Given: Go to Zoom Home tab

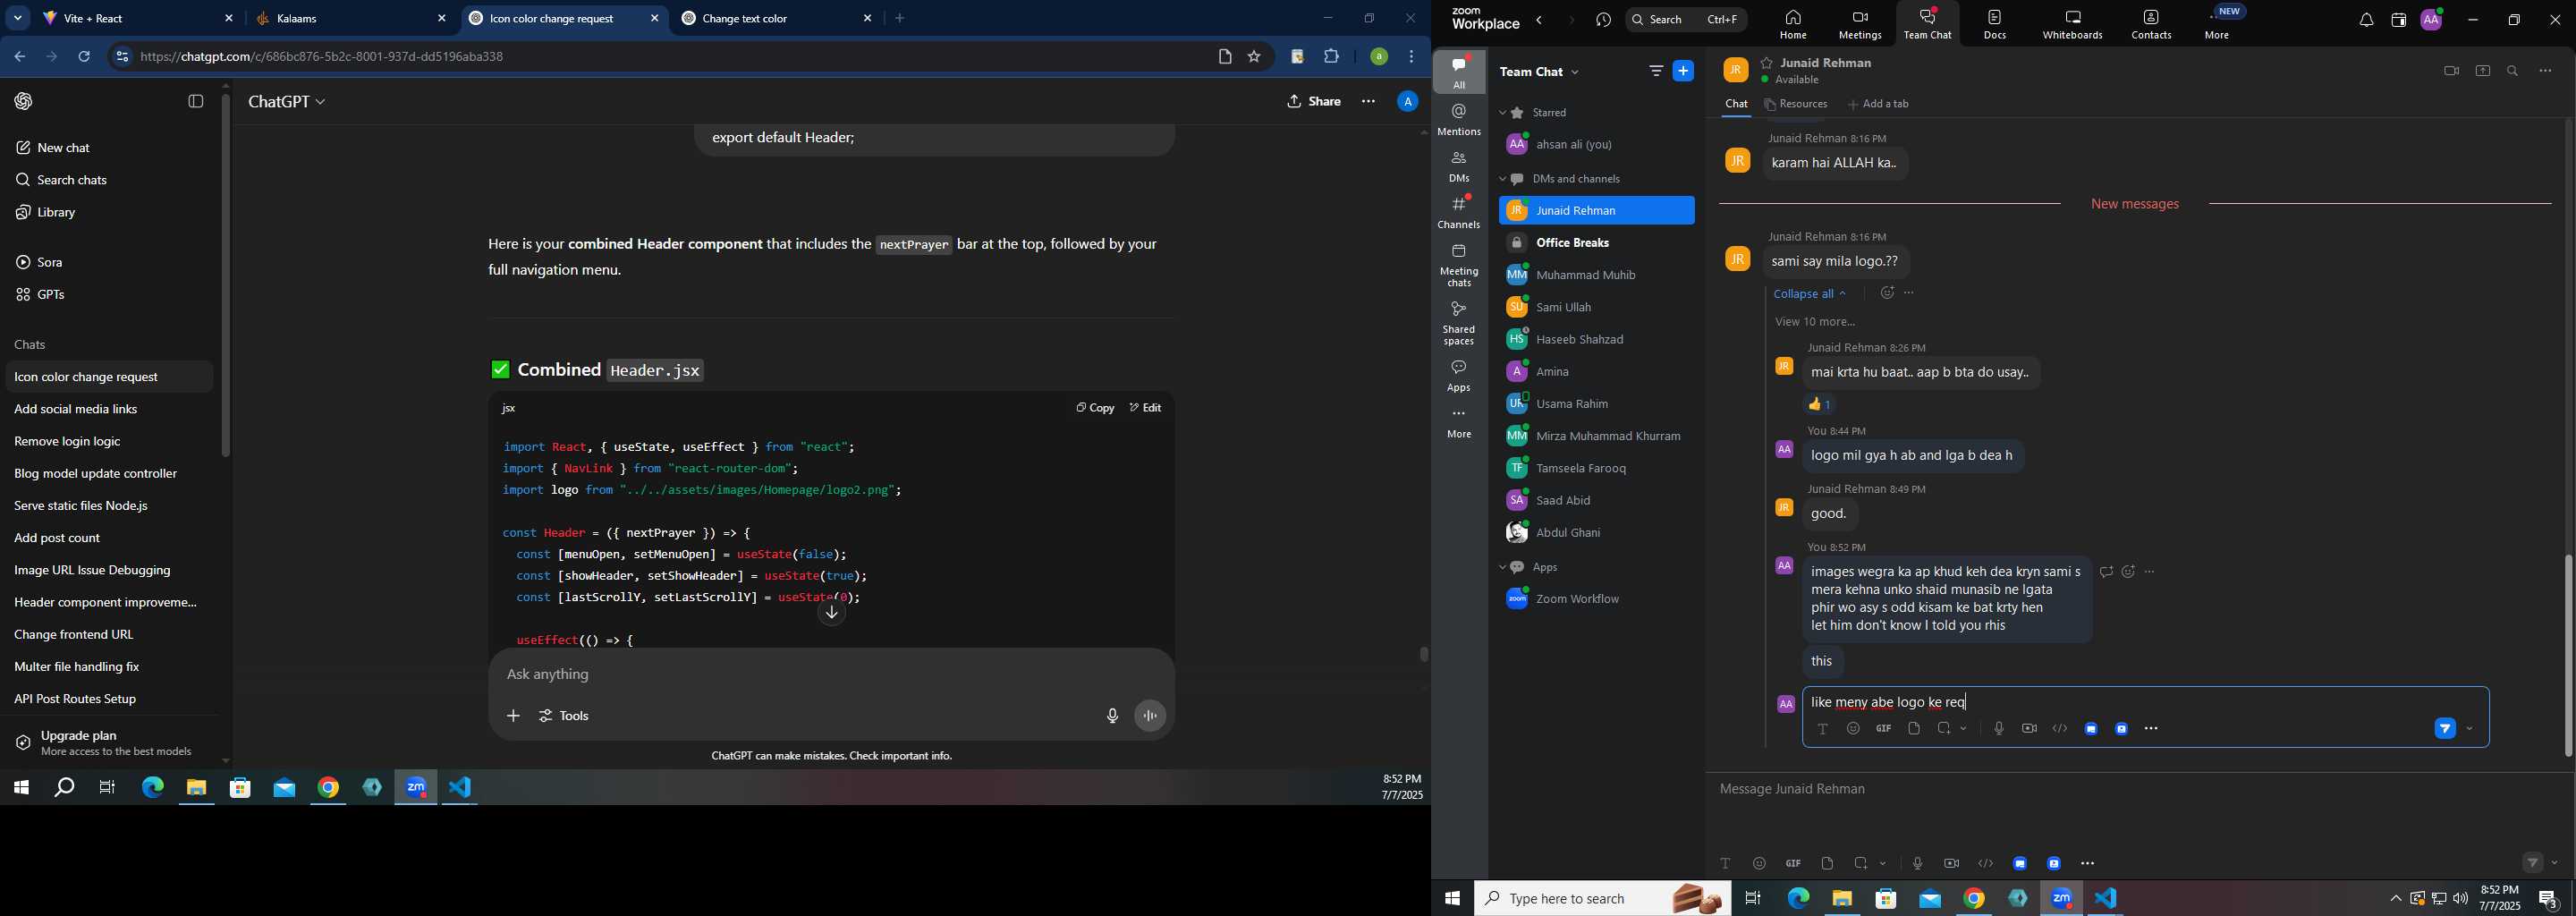Looking at the screenshot, I should (x=1793, y=24).
